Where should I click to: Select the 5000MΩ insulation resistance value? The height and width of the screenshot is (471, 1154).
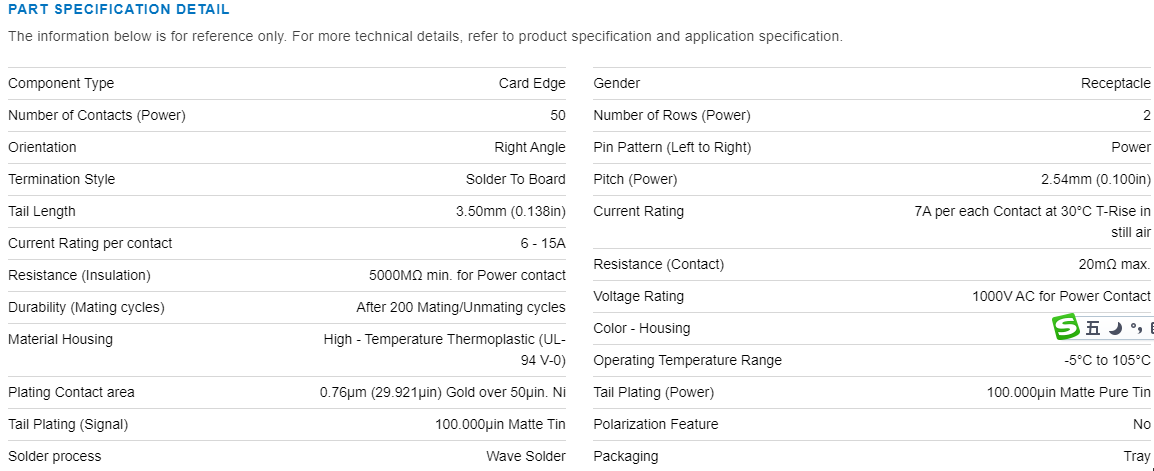pos(467,275)
